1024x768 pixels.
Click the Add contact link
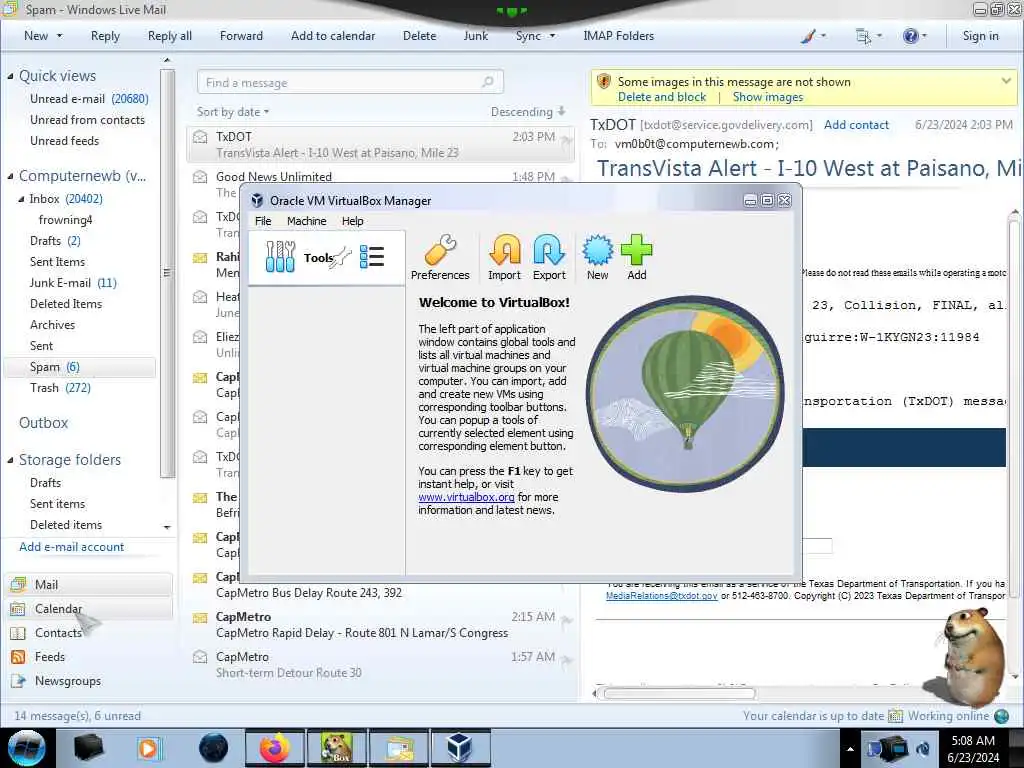coord(856,124)
